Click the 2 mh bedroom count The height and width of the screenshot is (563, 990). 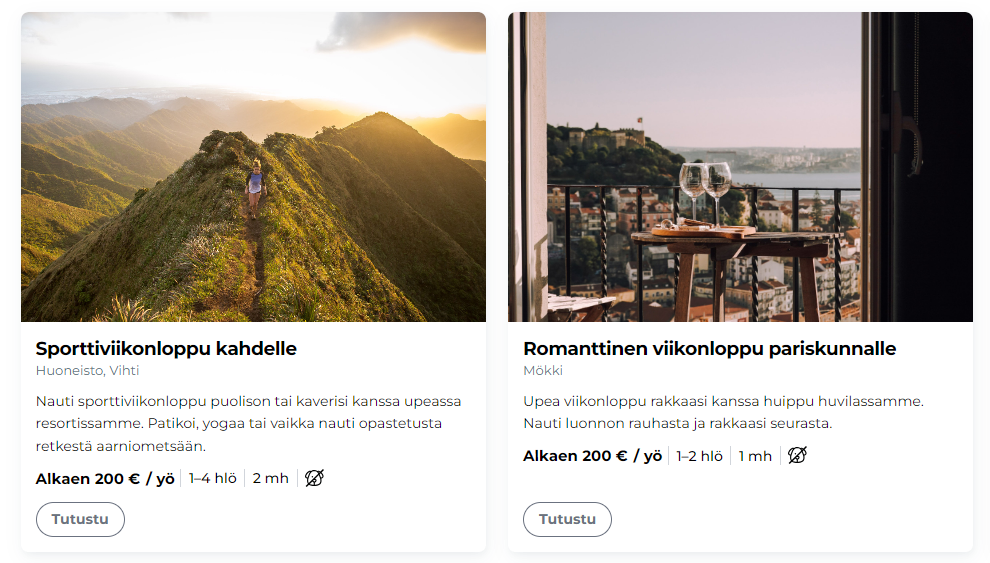(271, 478)
